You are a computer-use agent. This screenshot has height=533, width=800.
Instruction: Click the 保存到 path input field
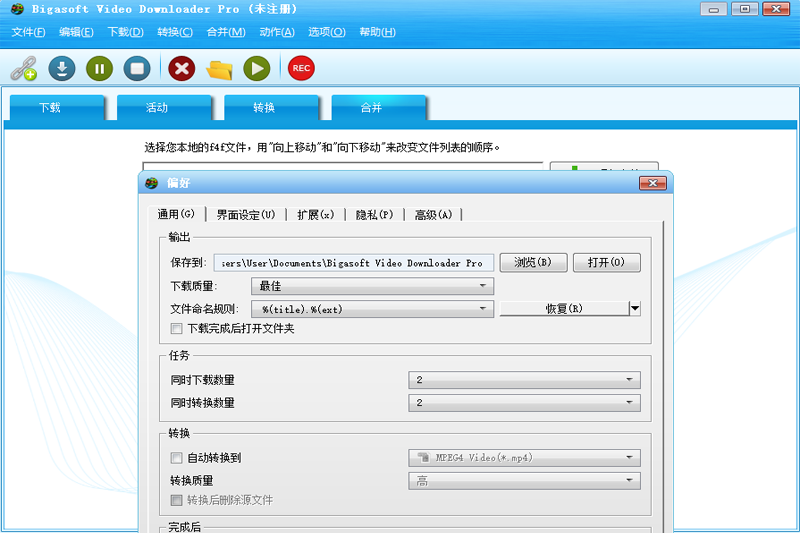pyautogui.click(x=354, y=263)
